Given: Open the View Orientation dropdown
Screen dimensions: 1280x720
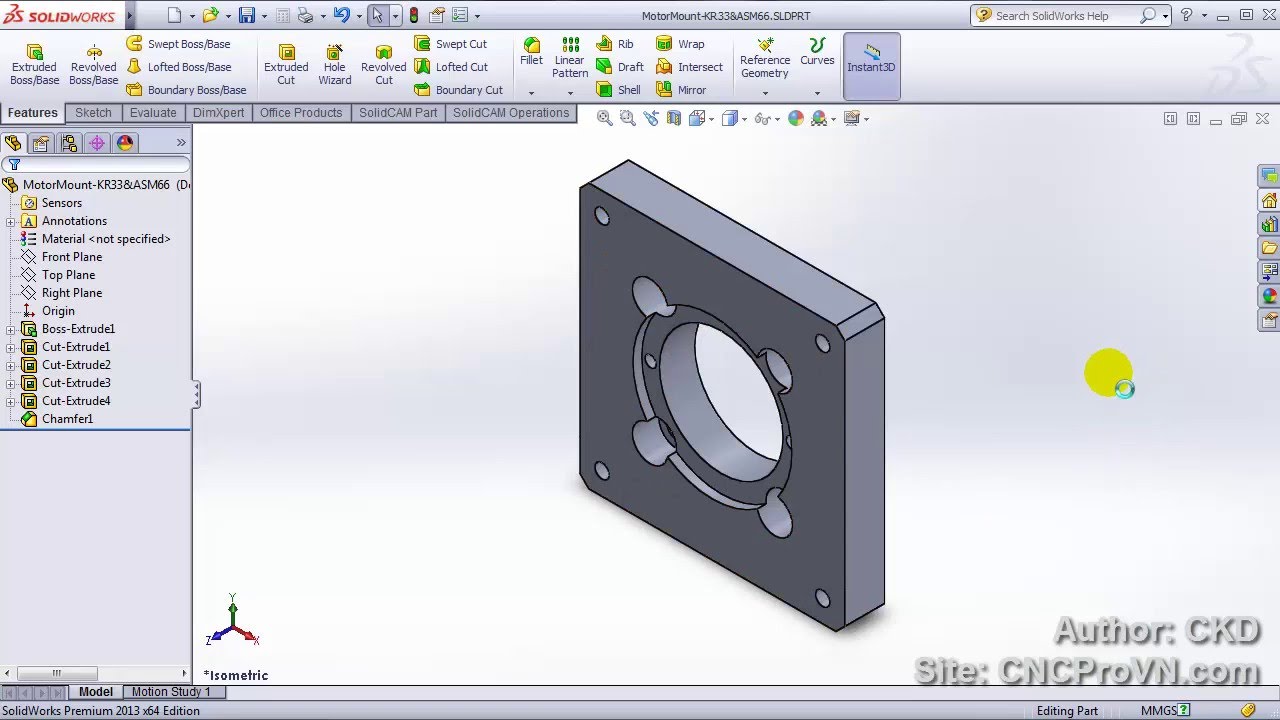Looking at the screenshot, I should pos(712,118).
